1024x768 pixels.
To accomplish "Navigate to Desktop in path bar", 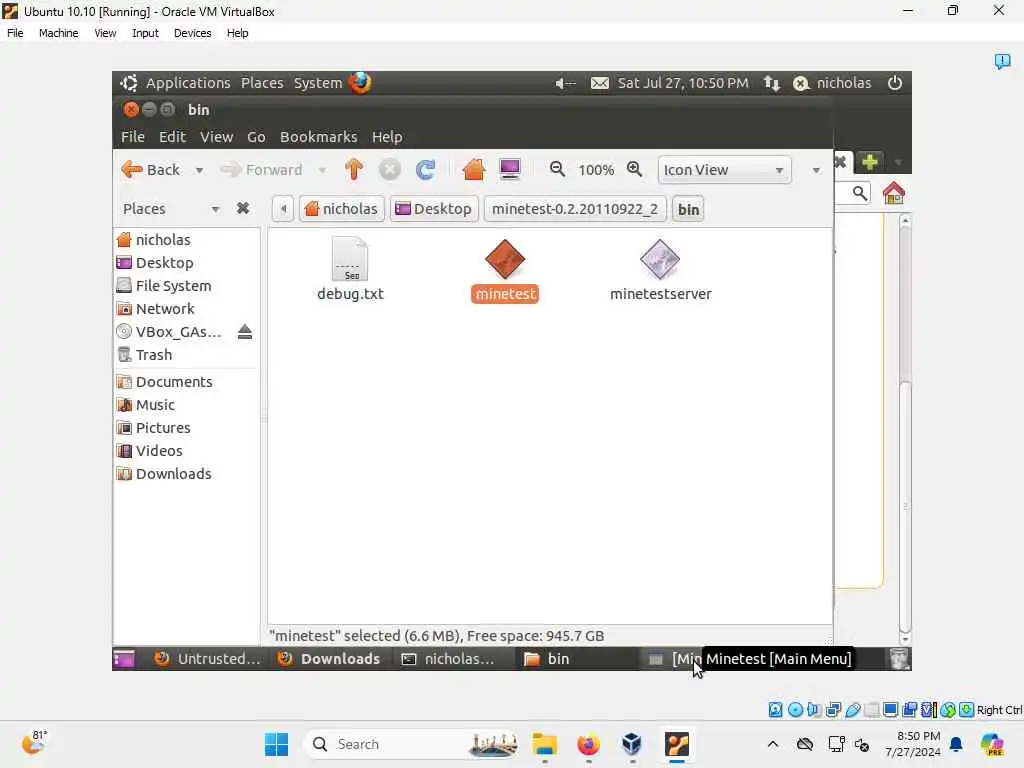I will [x=434, y=209].
